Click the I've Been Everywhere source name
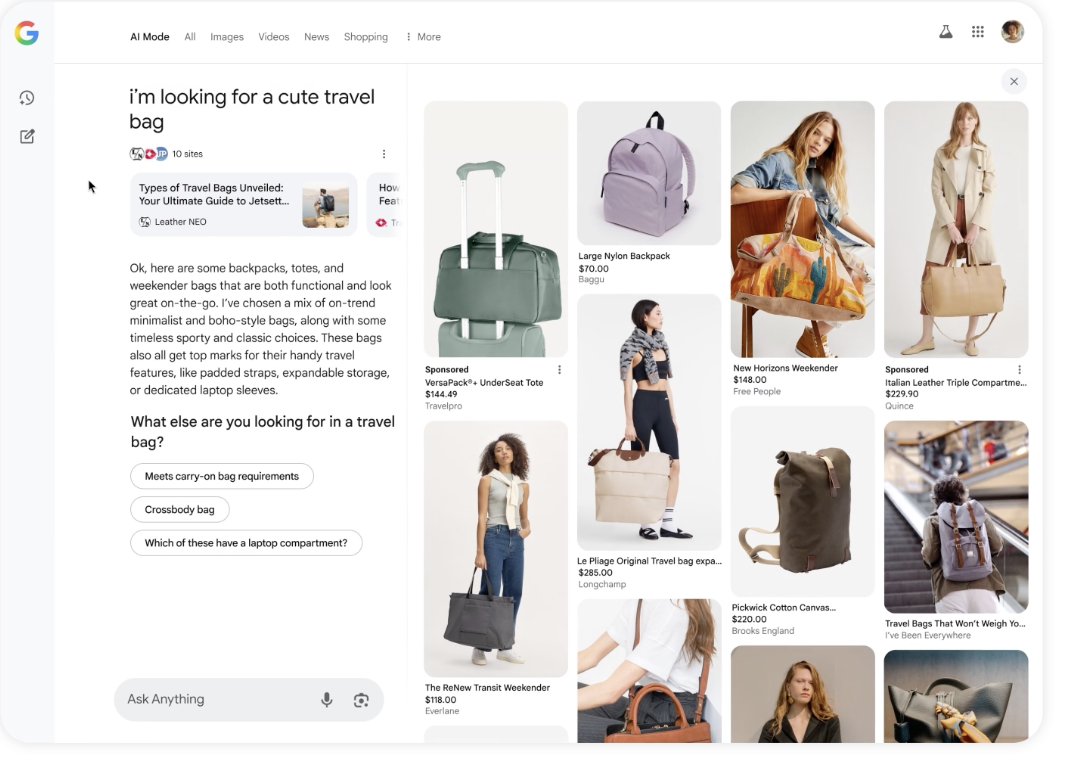 (x=927, y=636)
